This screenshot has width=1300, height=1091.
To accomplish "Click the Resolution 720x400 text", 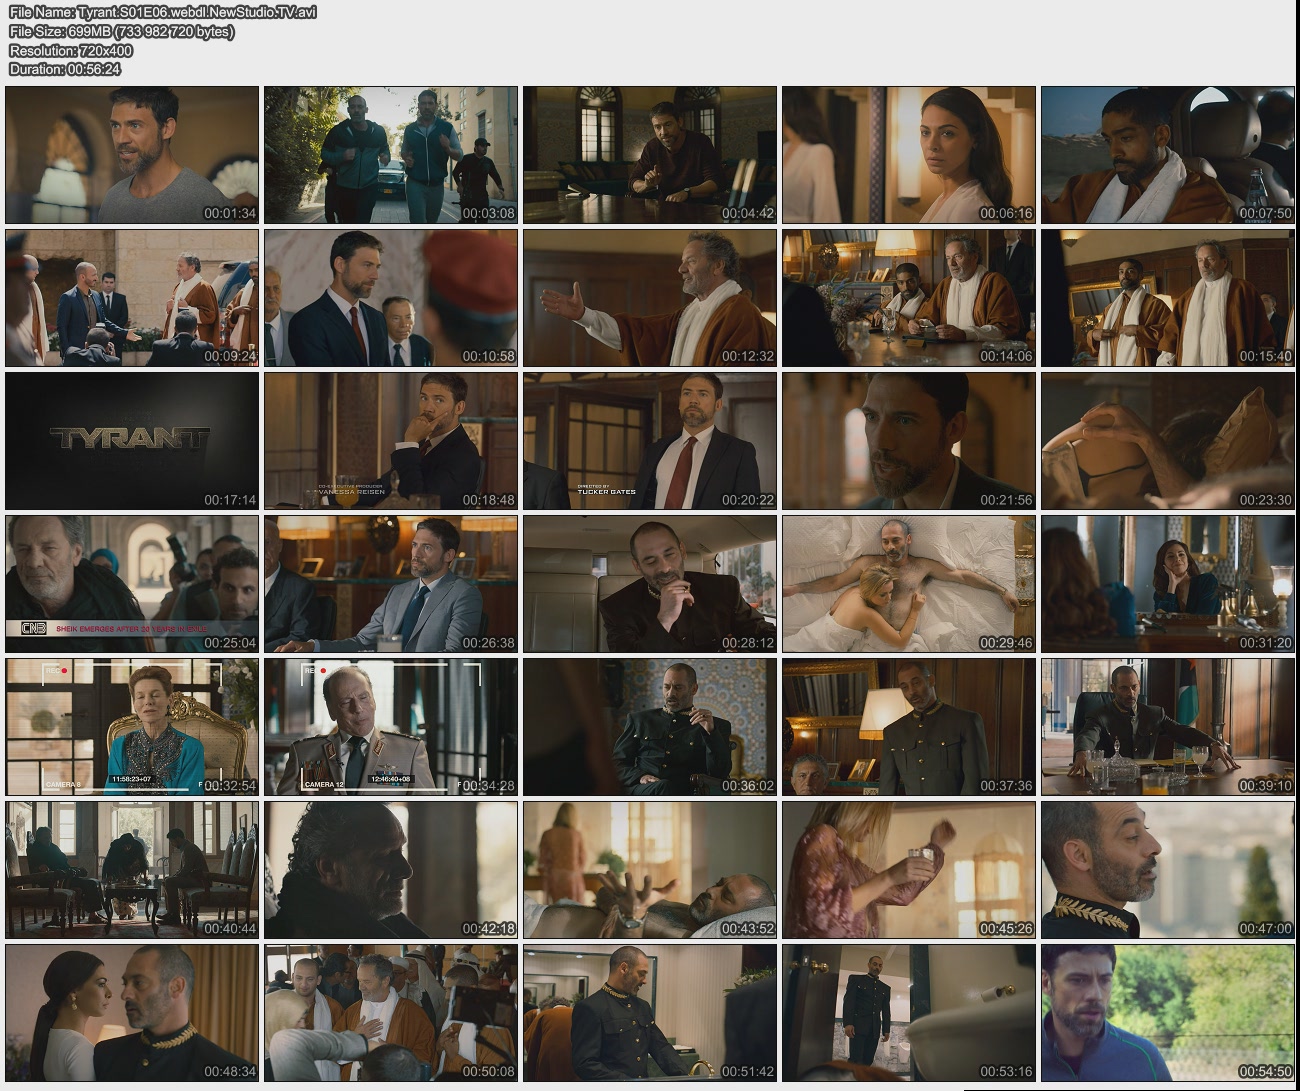I will point(71,50).
